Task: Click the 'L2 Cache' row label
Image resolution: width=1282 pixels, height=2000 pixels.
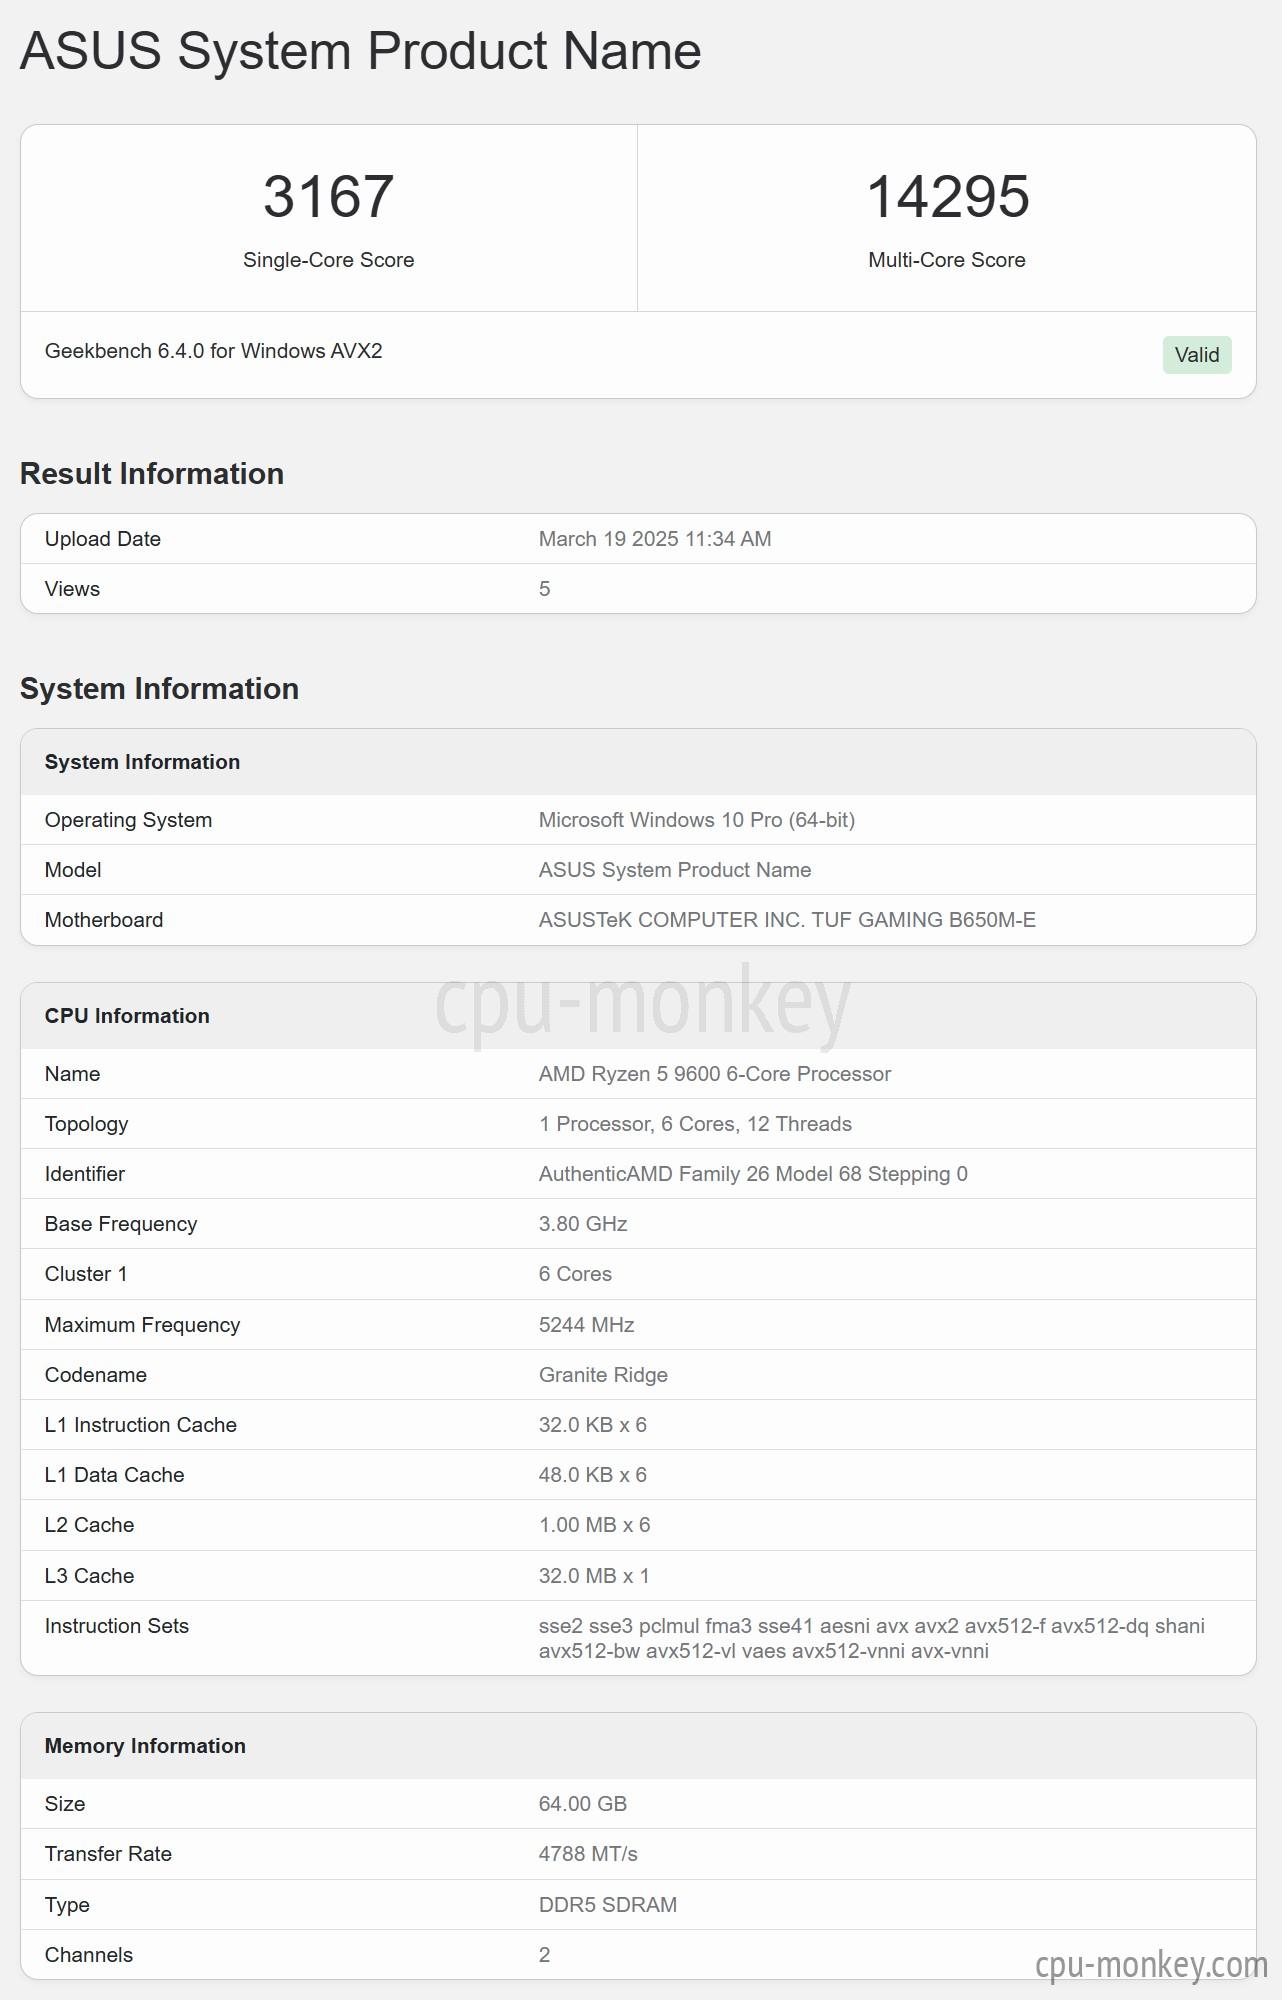Action: tap(89, 1525)
